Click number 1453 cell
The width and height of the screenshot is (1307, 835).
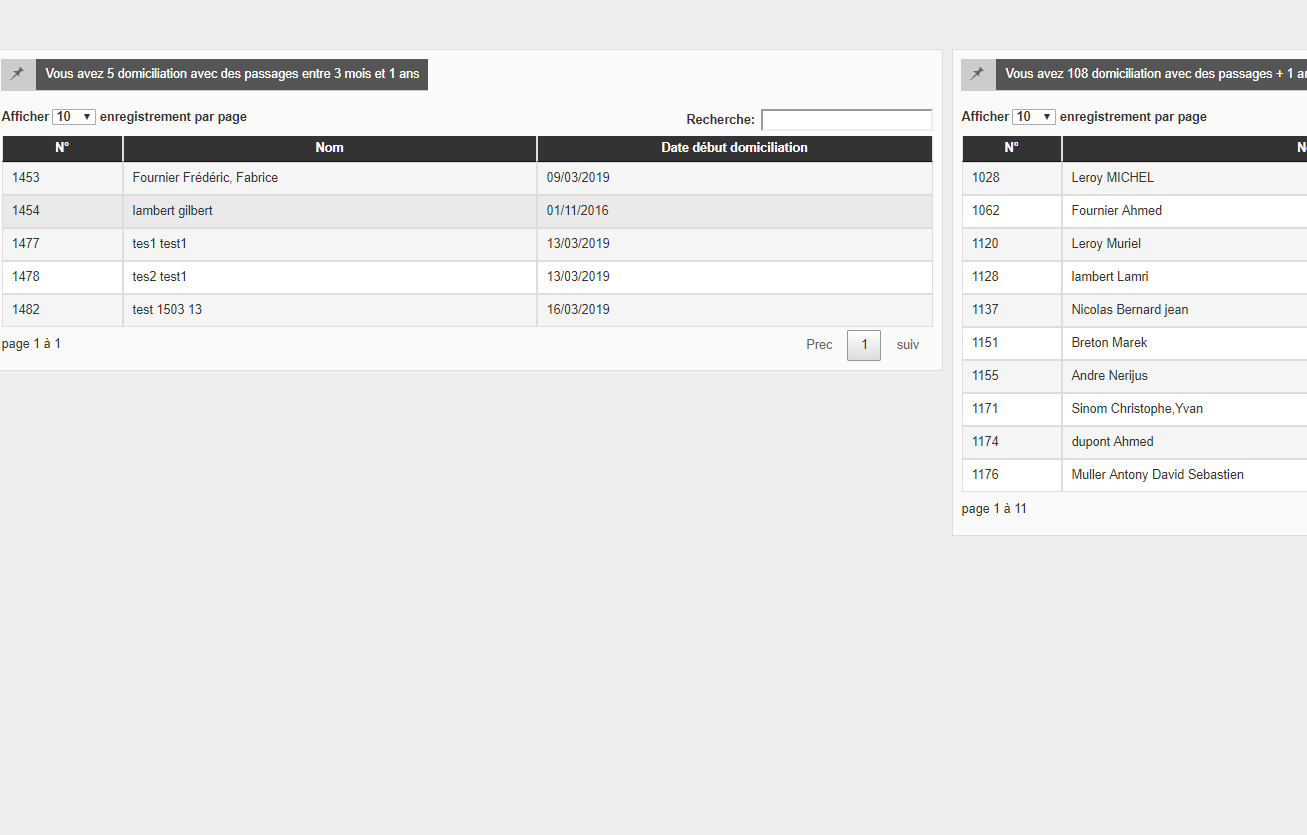click(62, 178)
